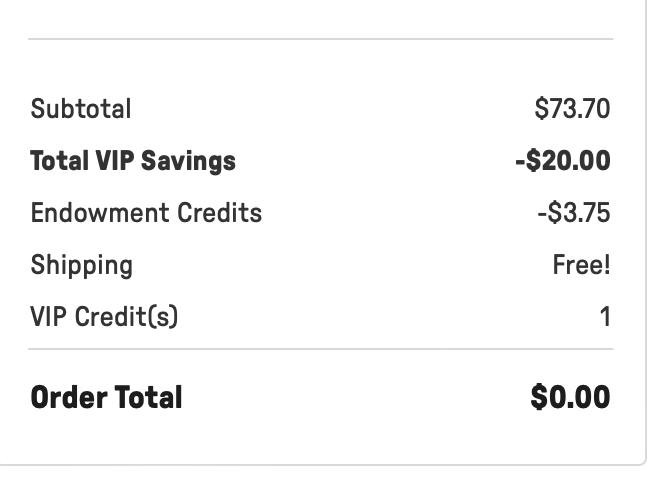Select the Total VIP Savings label

(x=133, y=161)
